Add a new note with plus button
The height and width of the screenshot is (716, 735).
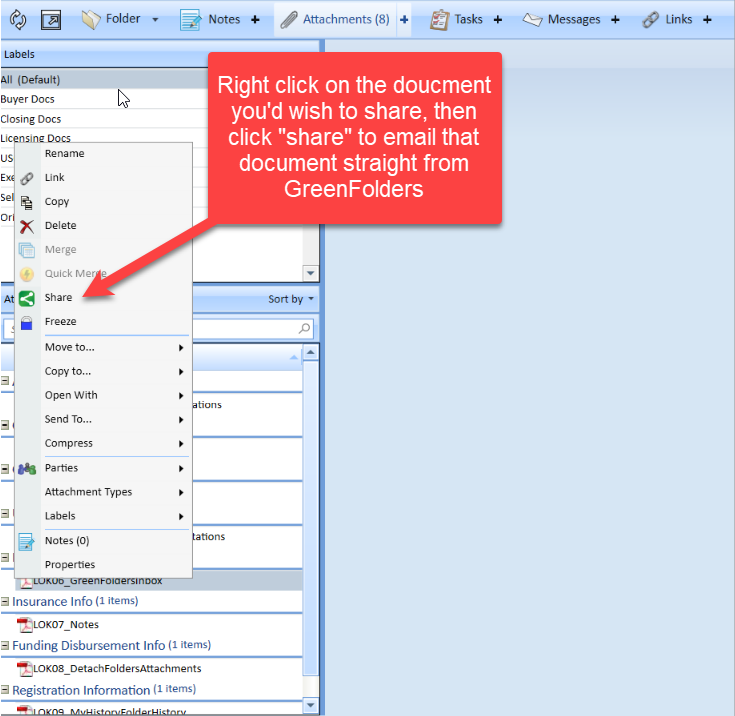(255, 20)
